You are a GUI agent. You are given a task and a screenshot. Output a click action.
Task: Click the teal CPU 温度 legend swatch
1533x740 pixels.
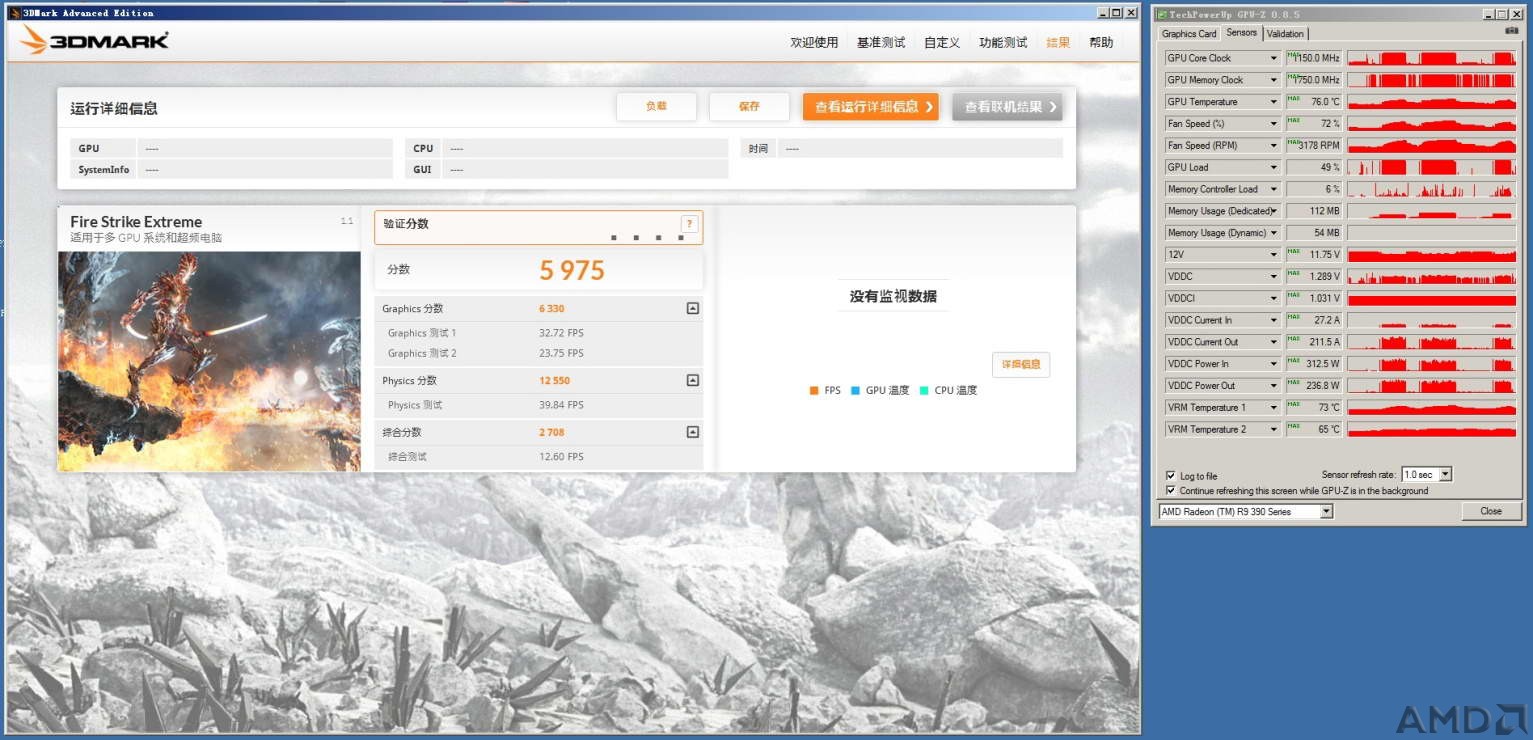924,391
